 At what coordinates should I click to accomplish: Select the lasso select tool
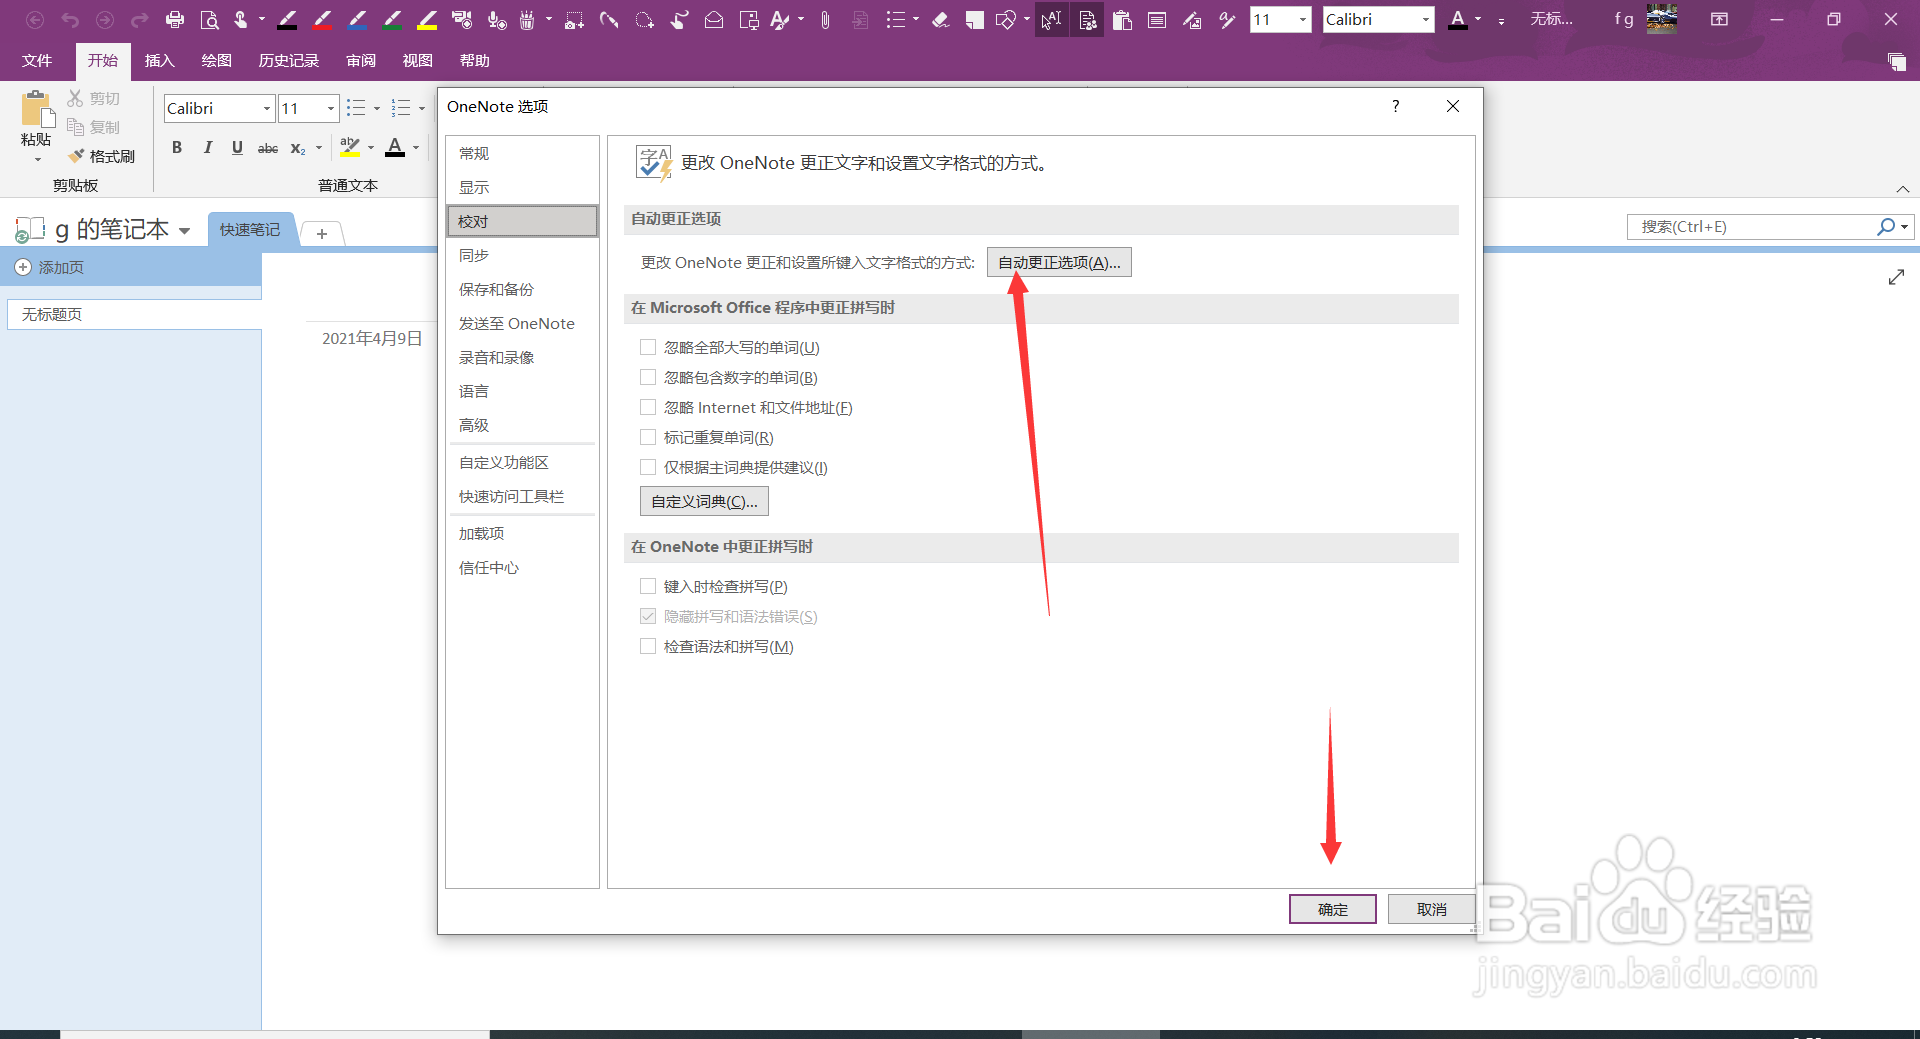(x=644, y=19)
